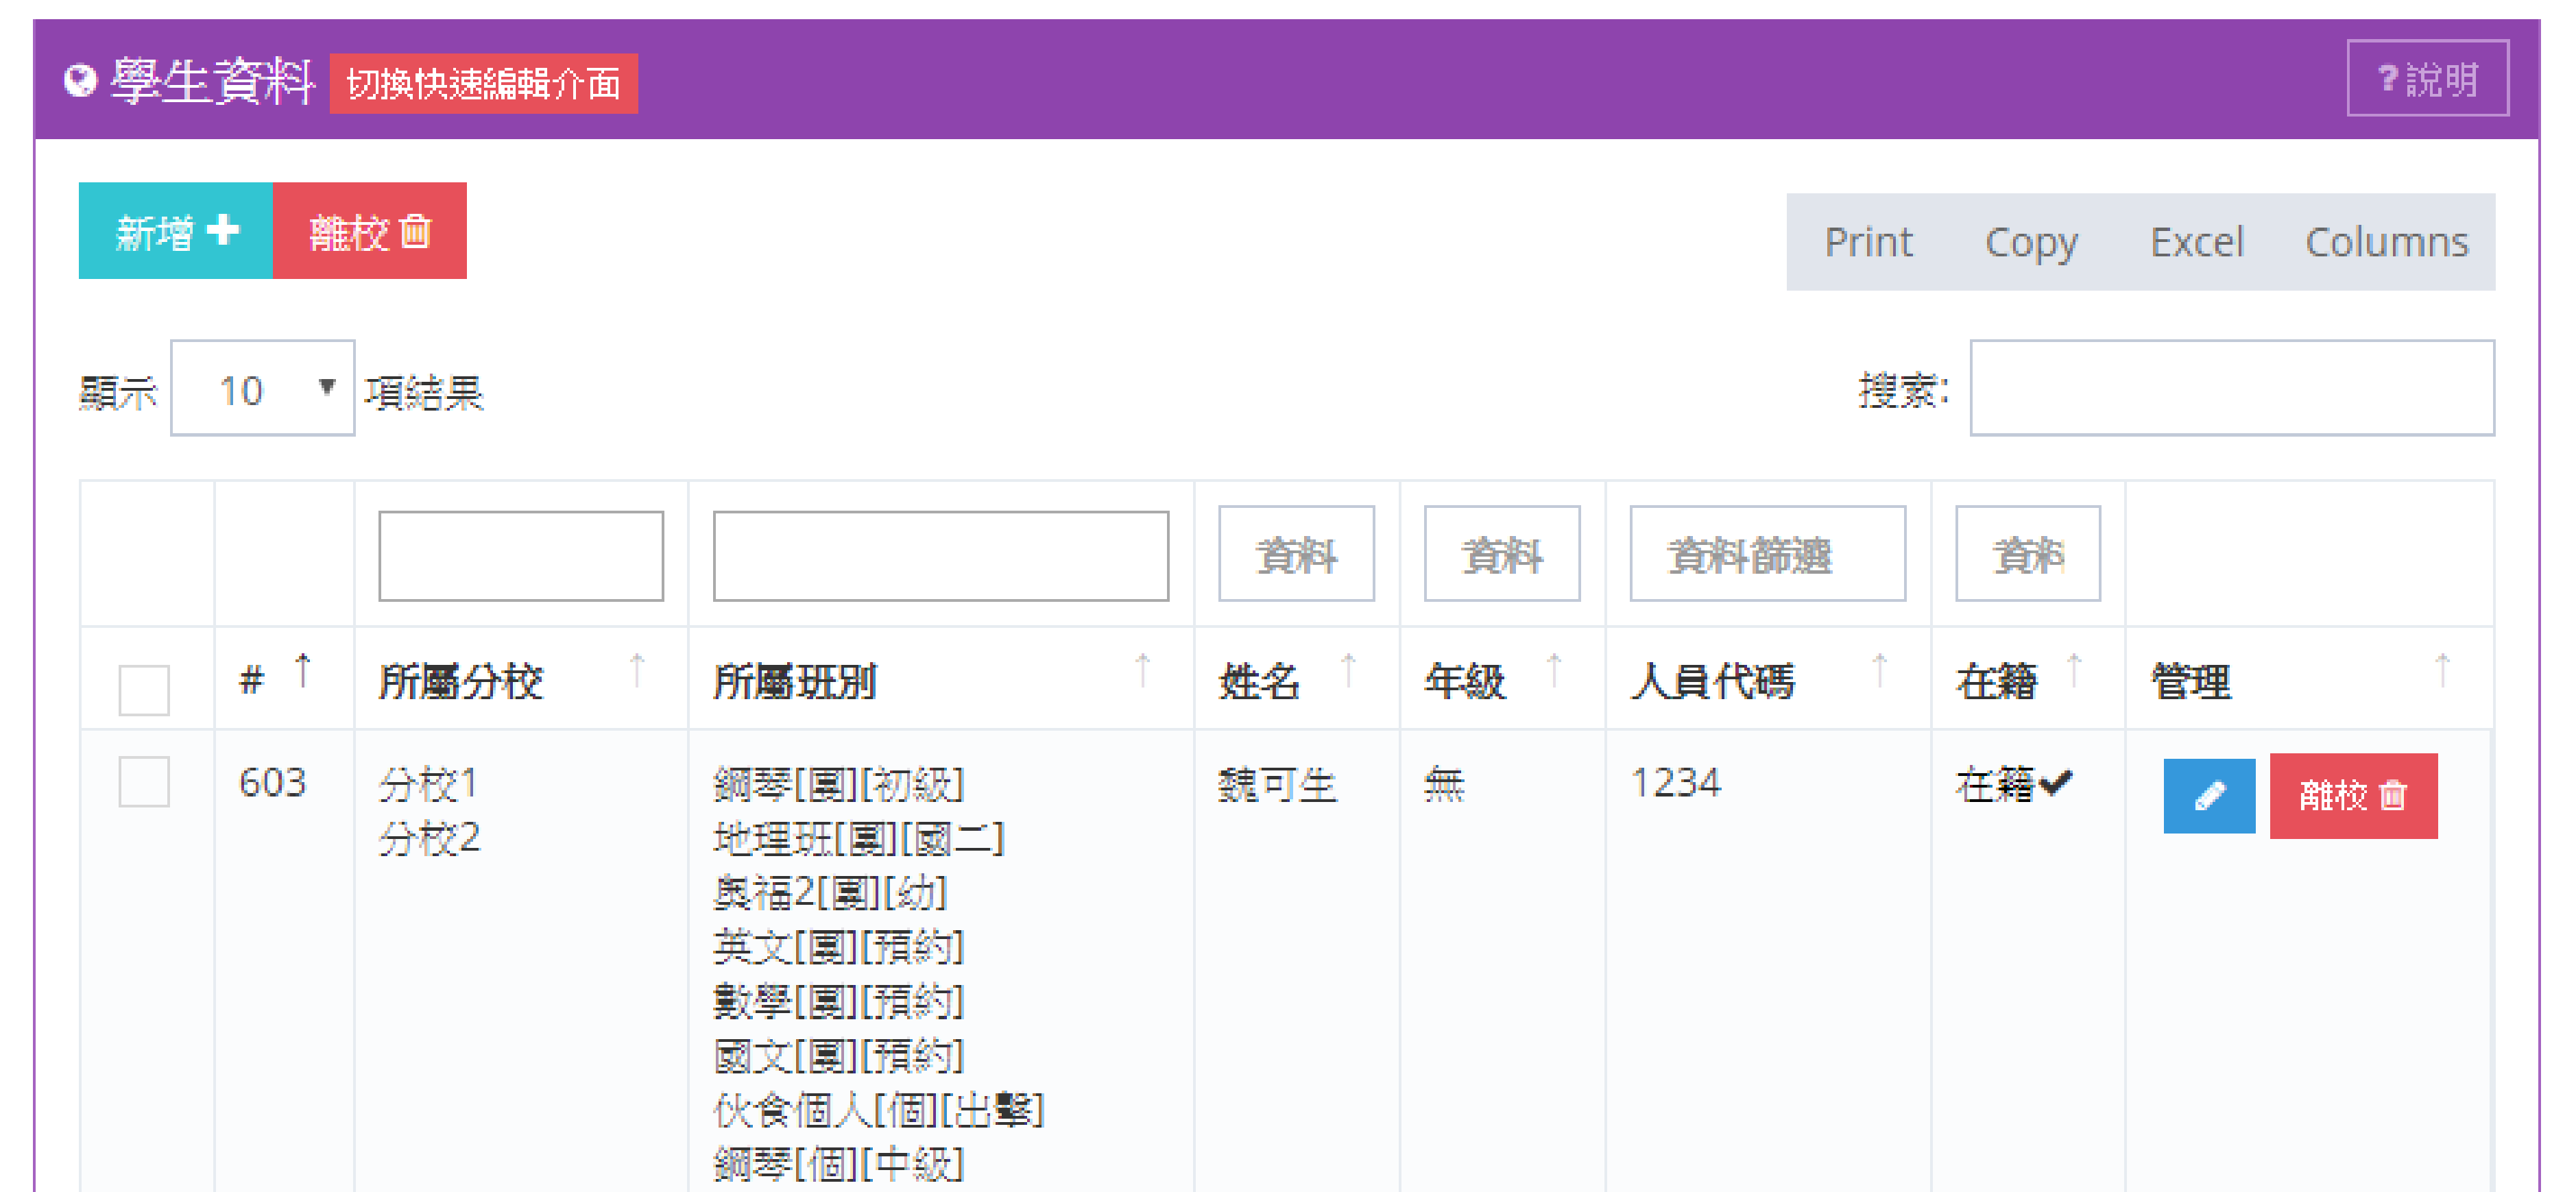Click the 新增 add button
This screenshot has width=2576, height=1192.
(x=176, y=231)
